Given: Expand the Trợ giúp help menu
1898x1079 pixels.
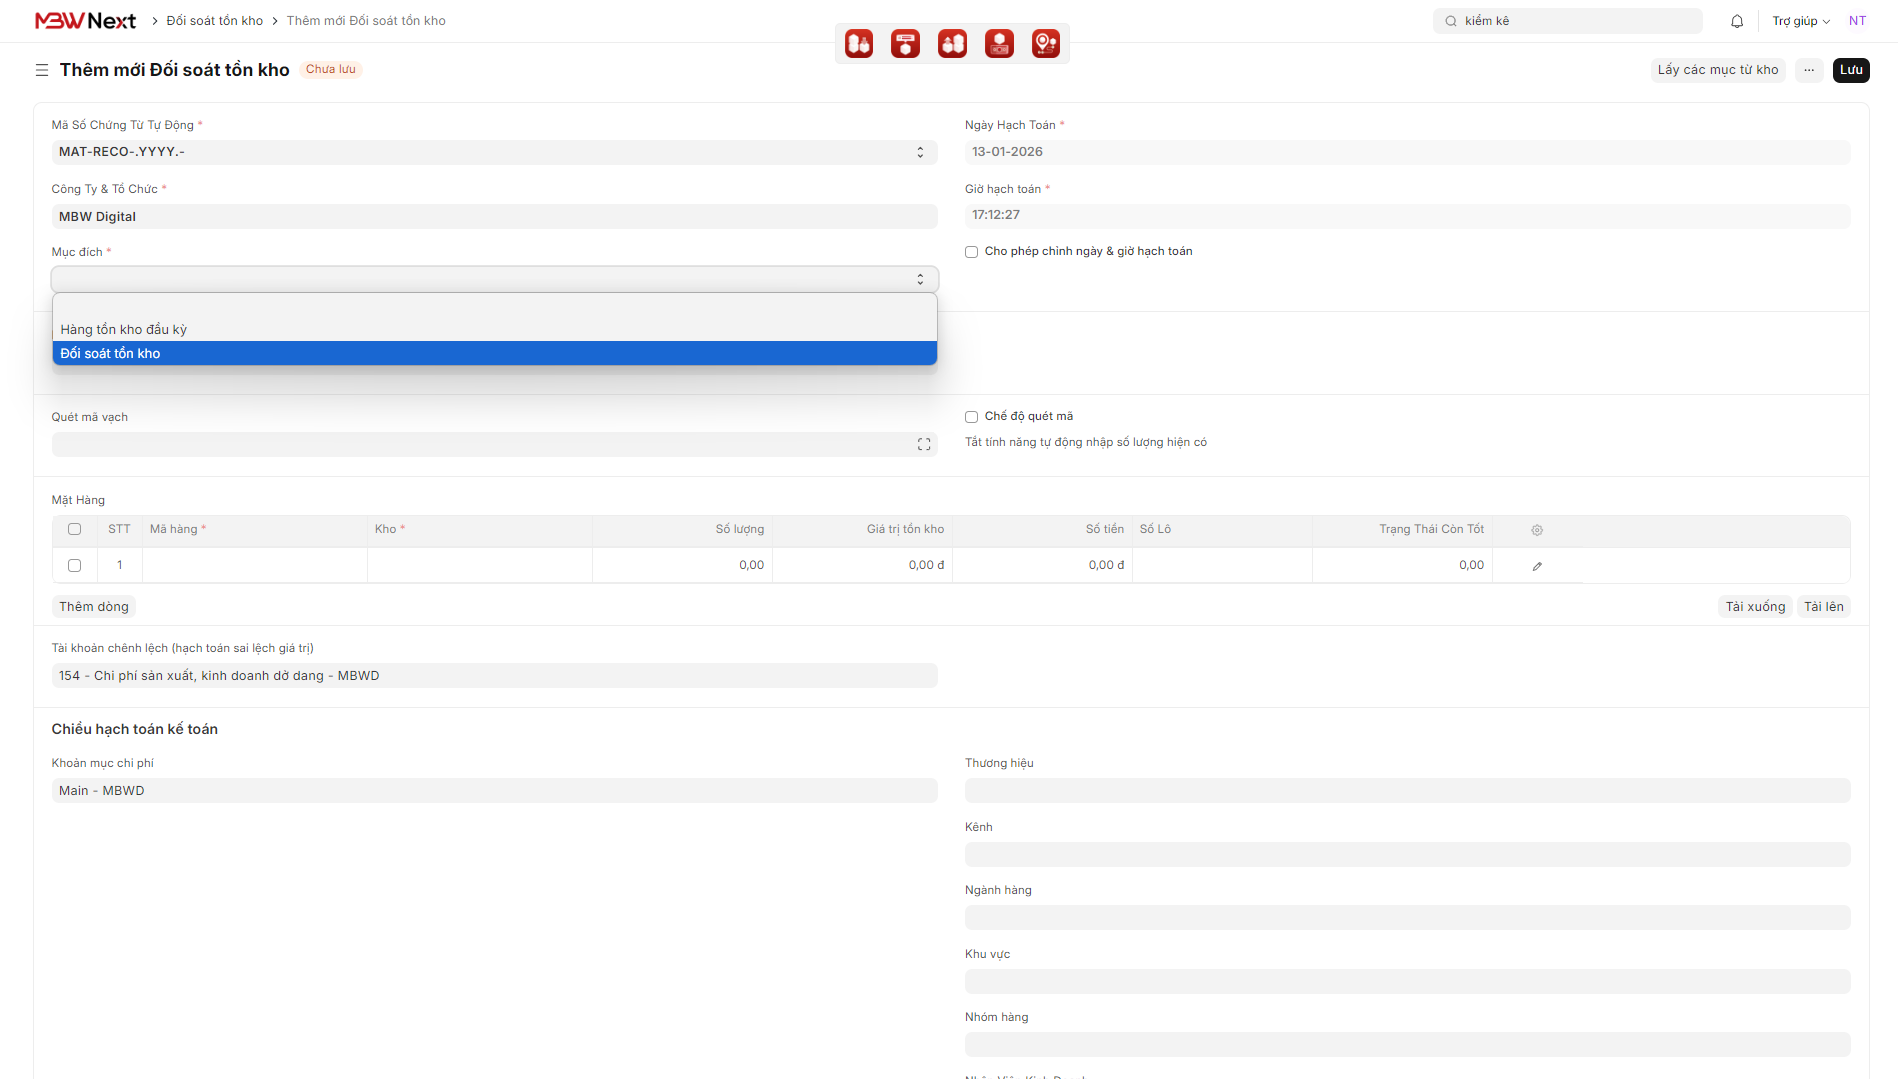Looking at the screenshot, I should point(1800,21).
